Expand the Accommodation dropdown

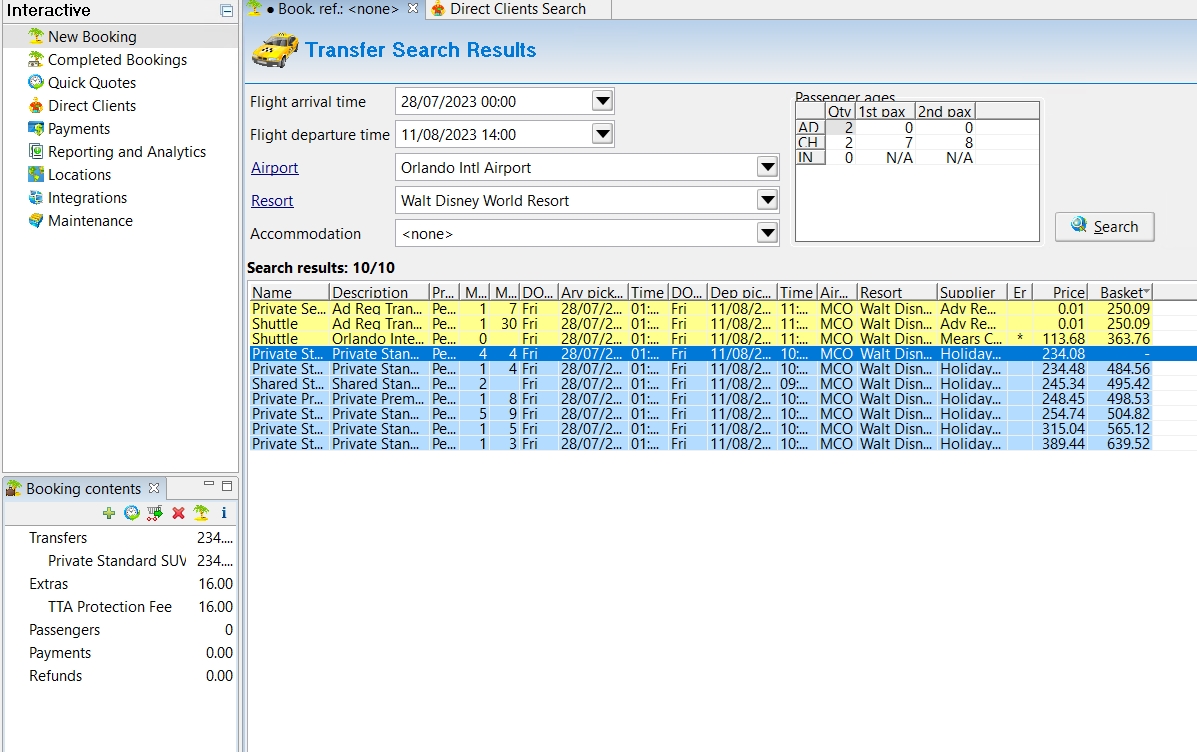pyautogui.click(x=767, y=233)
